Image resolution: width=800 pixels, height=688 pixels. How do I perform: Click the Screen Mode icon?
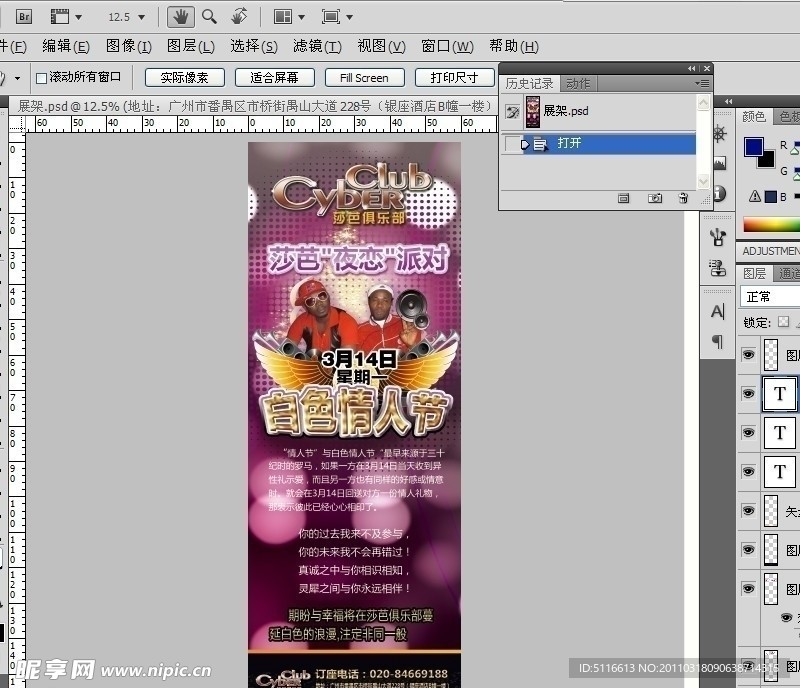tap(331, 17)
